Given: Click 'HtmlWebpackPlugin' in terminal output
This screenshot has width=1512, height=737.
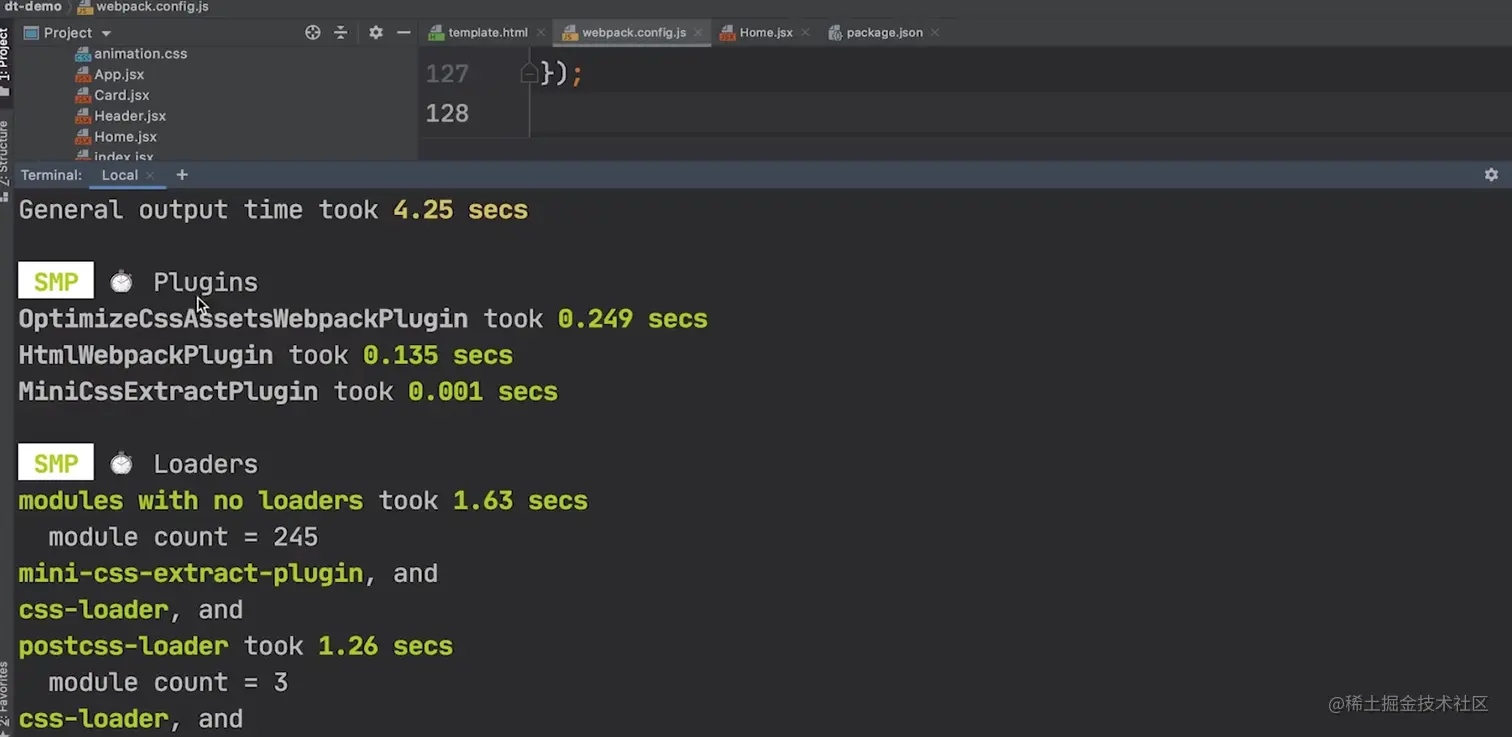Looking at the screenshot, I should point(146,355).
